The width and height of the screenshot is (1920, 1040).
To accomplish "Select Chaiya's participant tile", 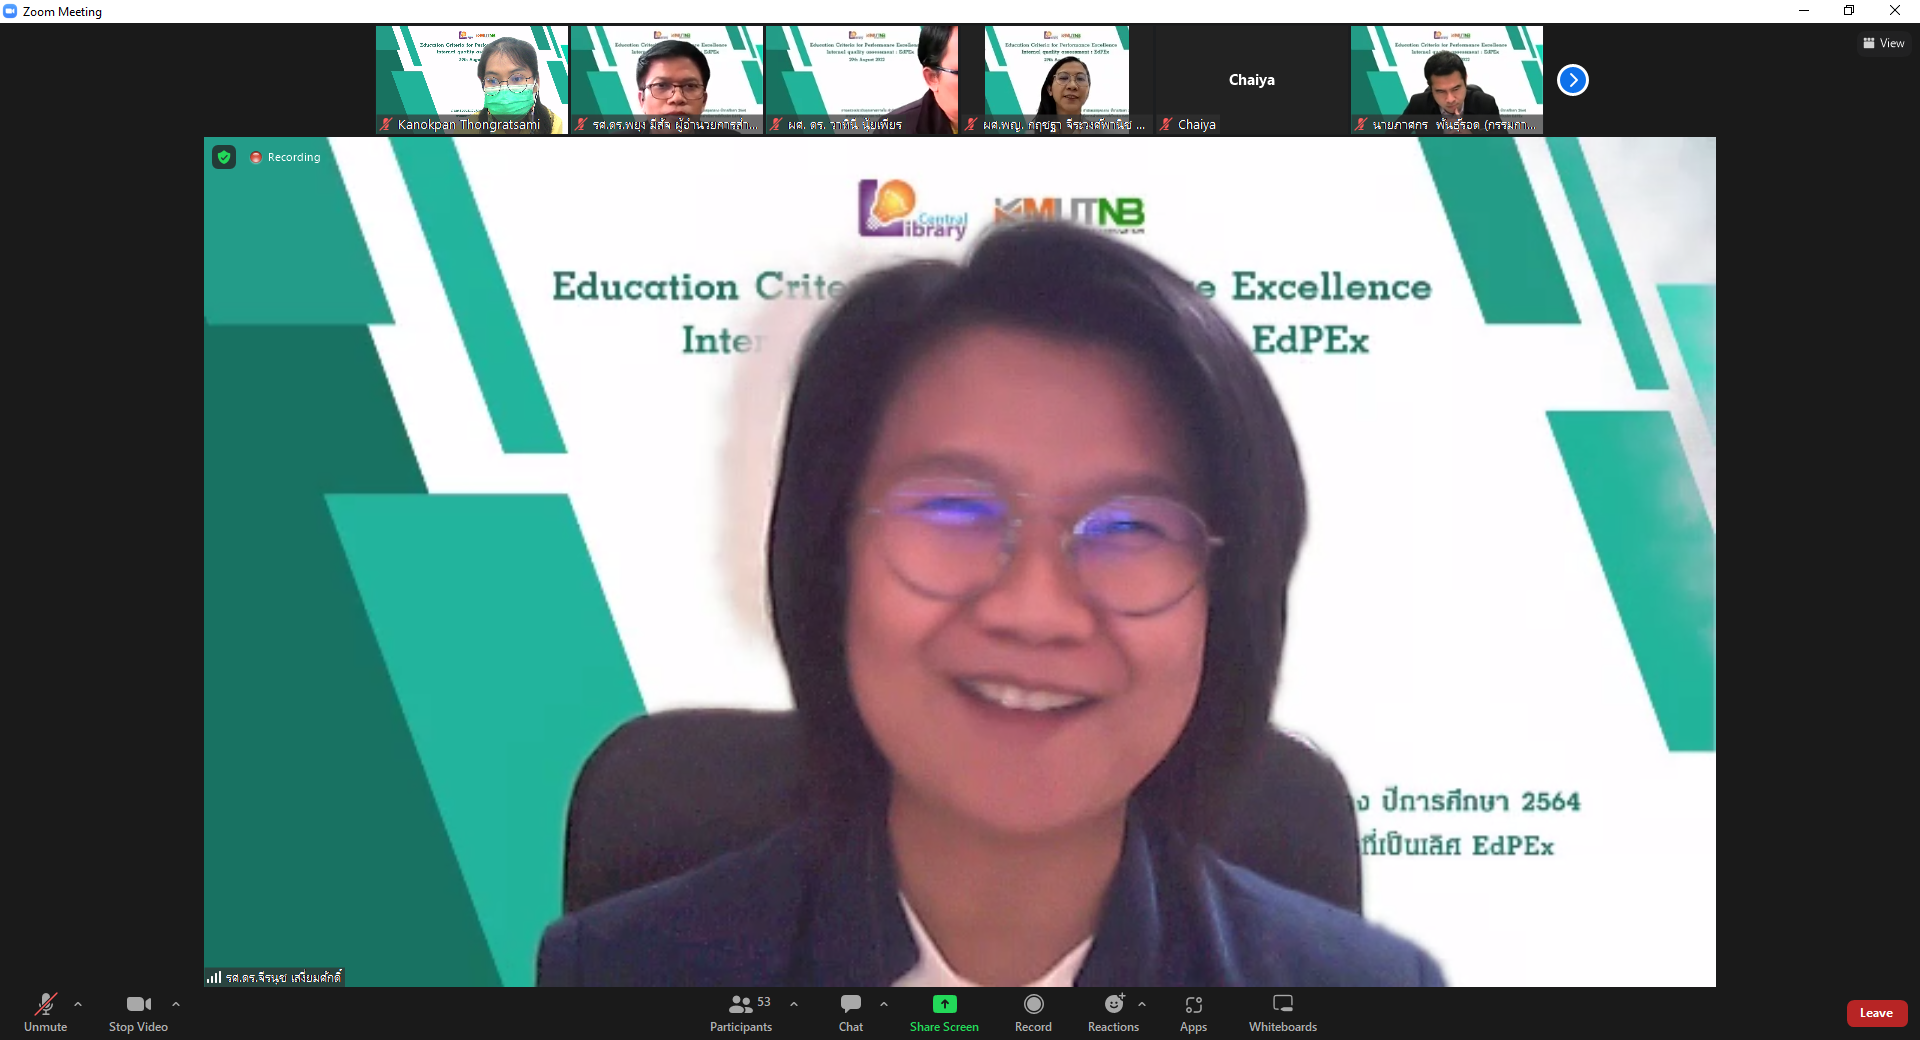I will [1251, 80].
